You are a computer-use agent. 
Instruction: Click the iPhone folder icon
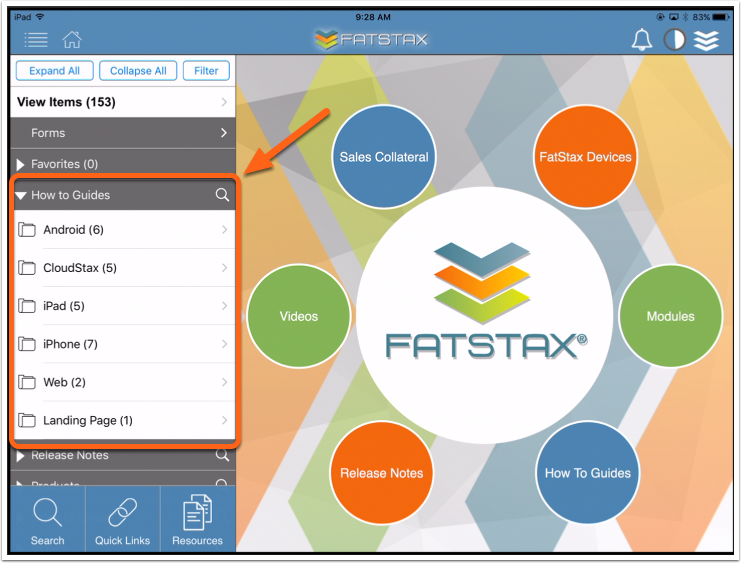pos(27,344)
